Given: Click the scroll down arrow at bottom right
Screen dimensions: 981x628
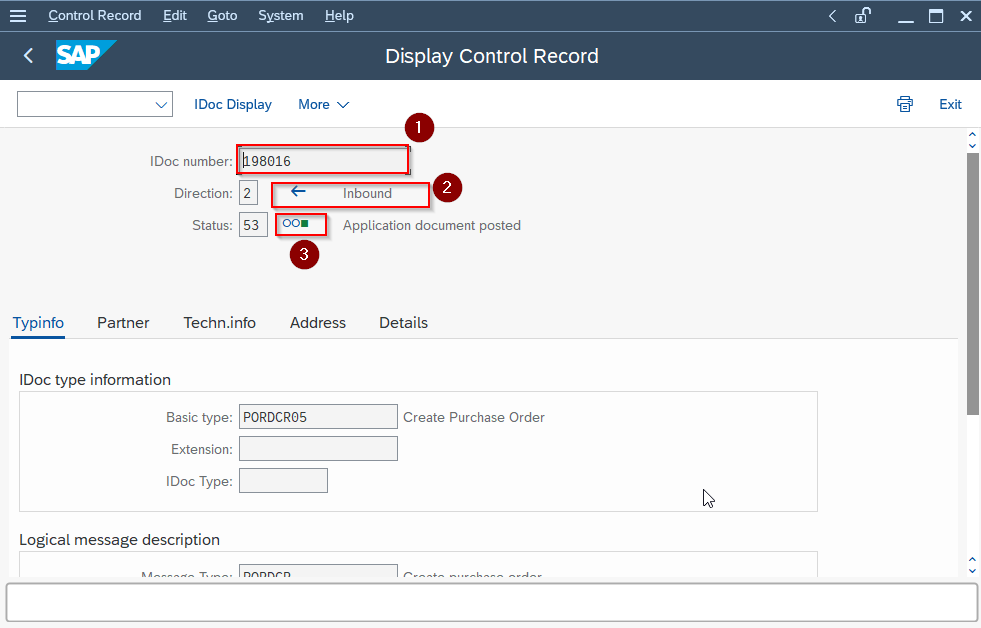Looking at the screenshot, I should pos(972,570).
